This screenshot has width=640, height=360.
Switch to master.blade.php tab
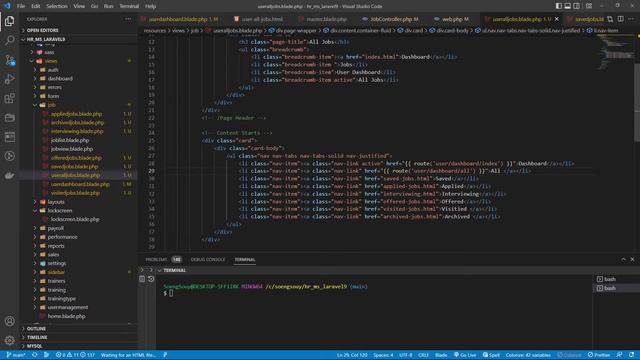point(323,19)
